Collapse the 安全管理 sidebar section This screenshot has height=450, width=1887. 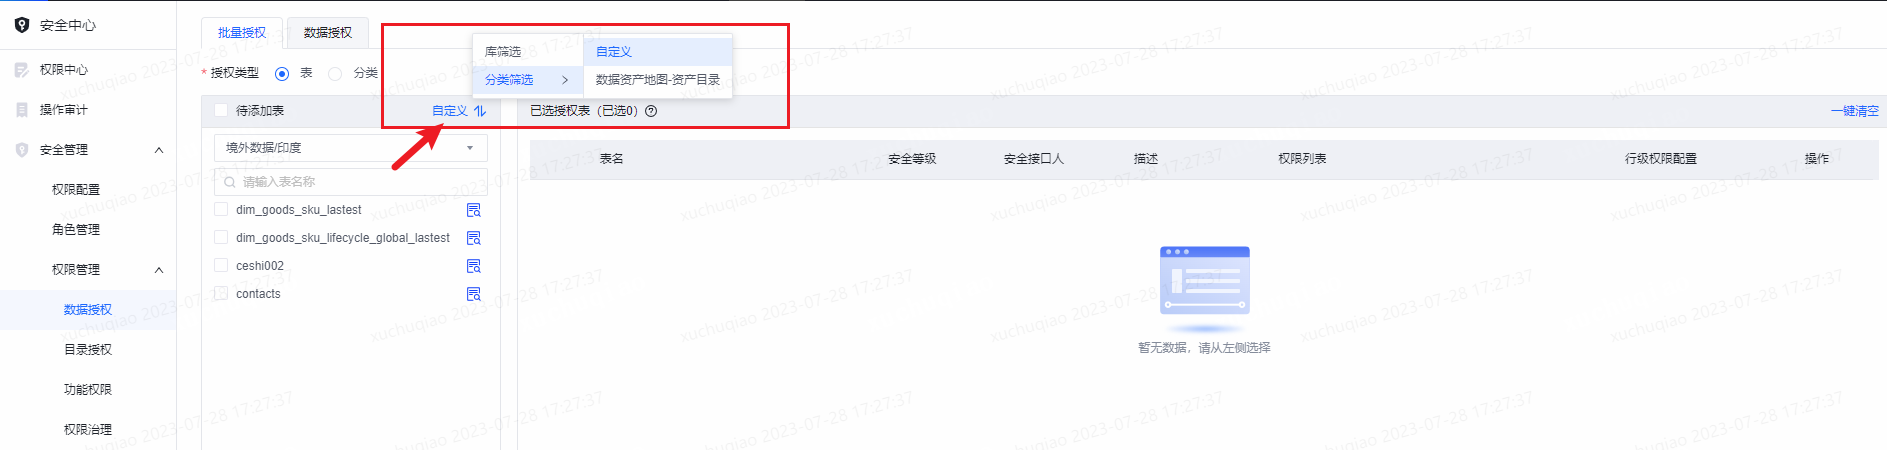click(x=159, y=150)
